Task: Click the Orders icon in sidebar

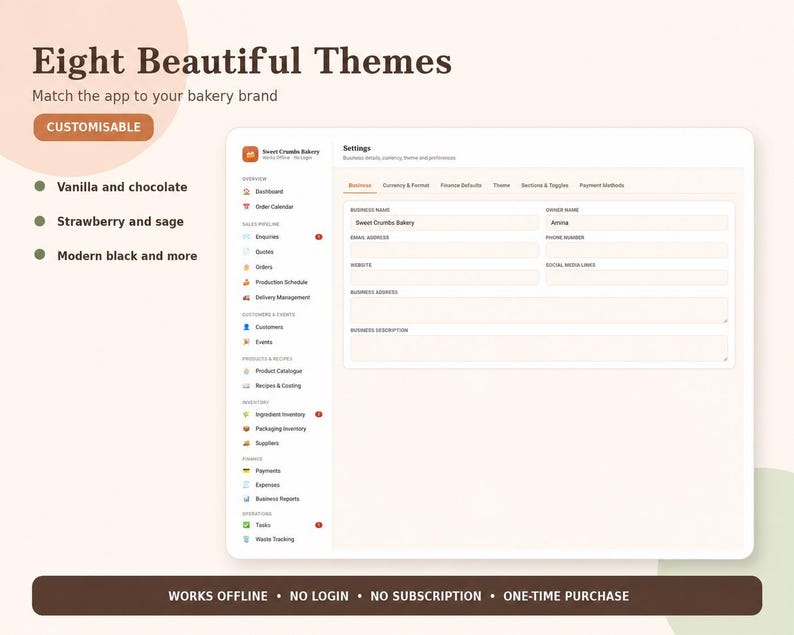Action: click(246, 267)
